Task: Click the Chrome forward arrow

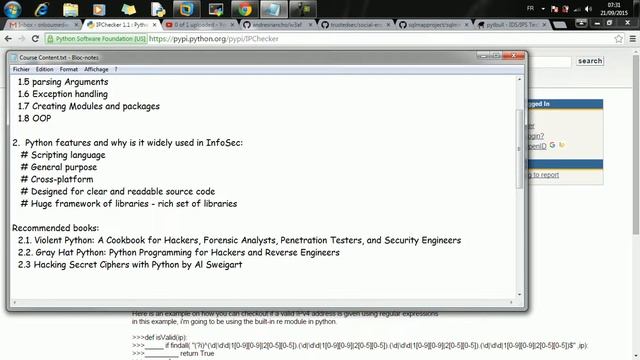Action: pyautogui.click(x=22, y=39)
